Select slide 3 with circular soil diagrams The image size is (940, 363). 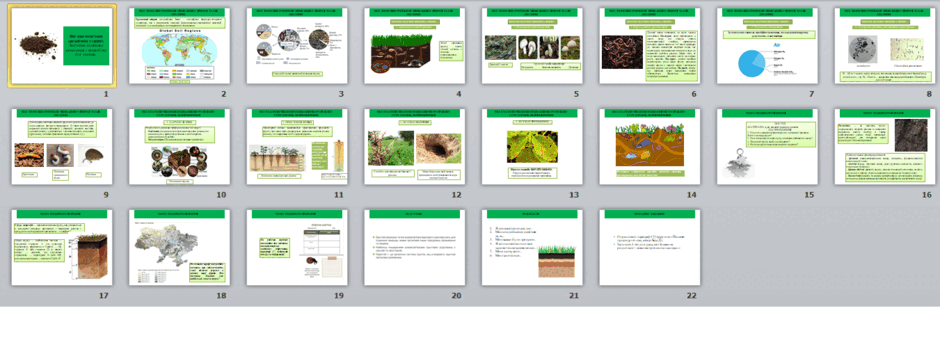pos(297,46)
